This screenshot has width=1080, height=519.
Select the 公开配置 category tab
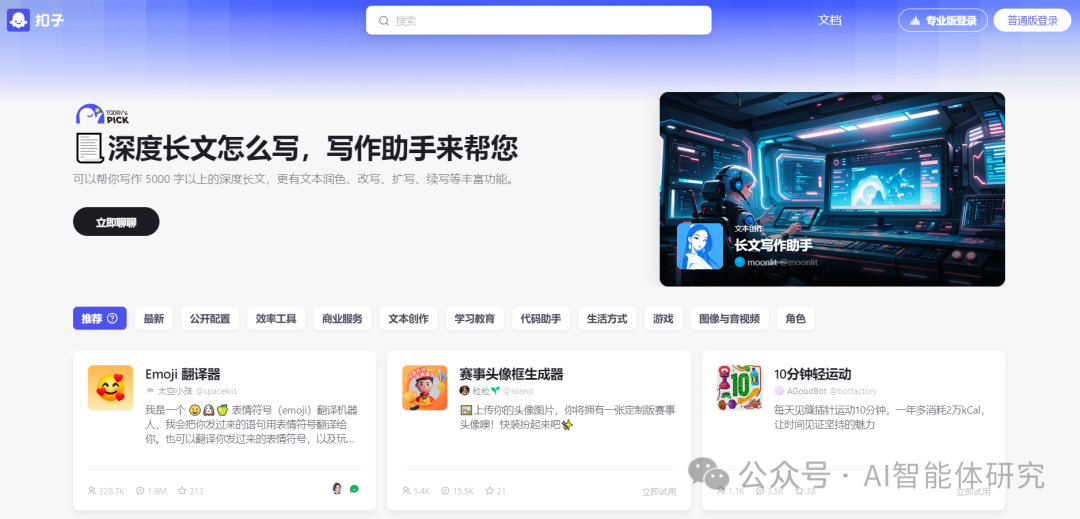pos(210,319)
